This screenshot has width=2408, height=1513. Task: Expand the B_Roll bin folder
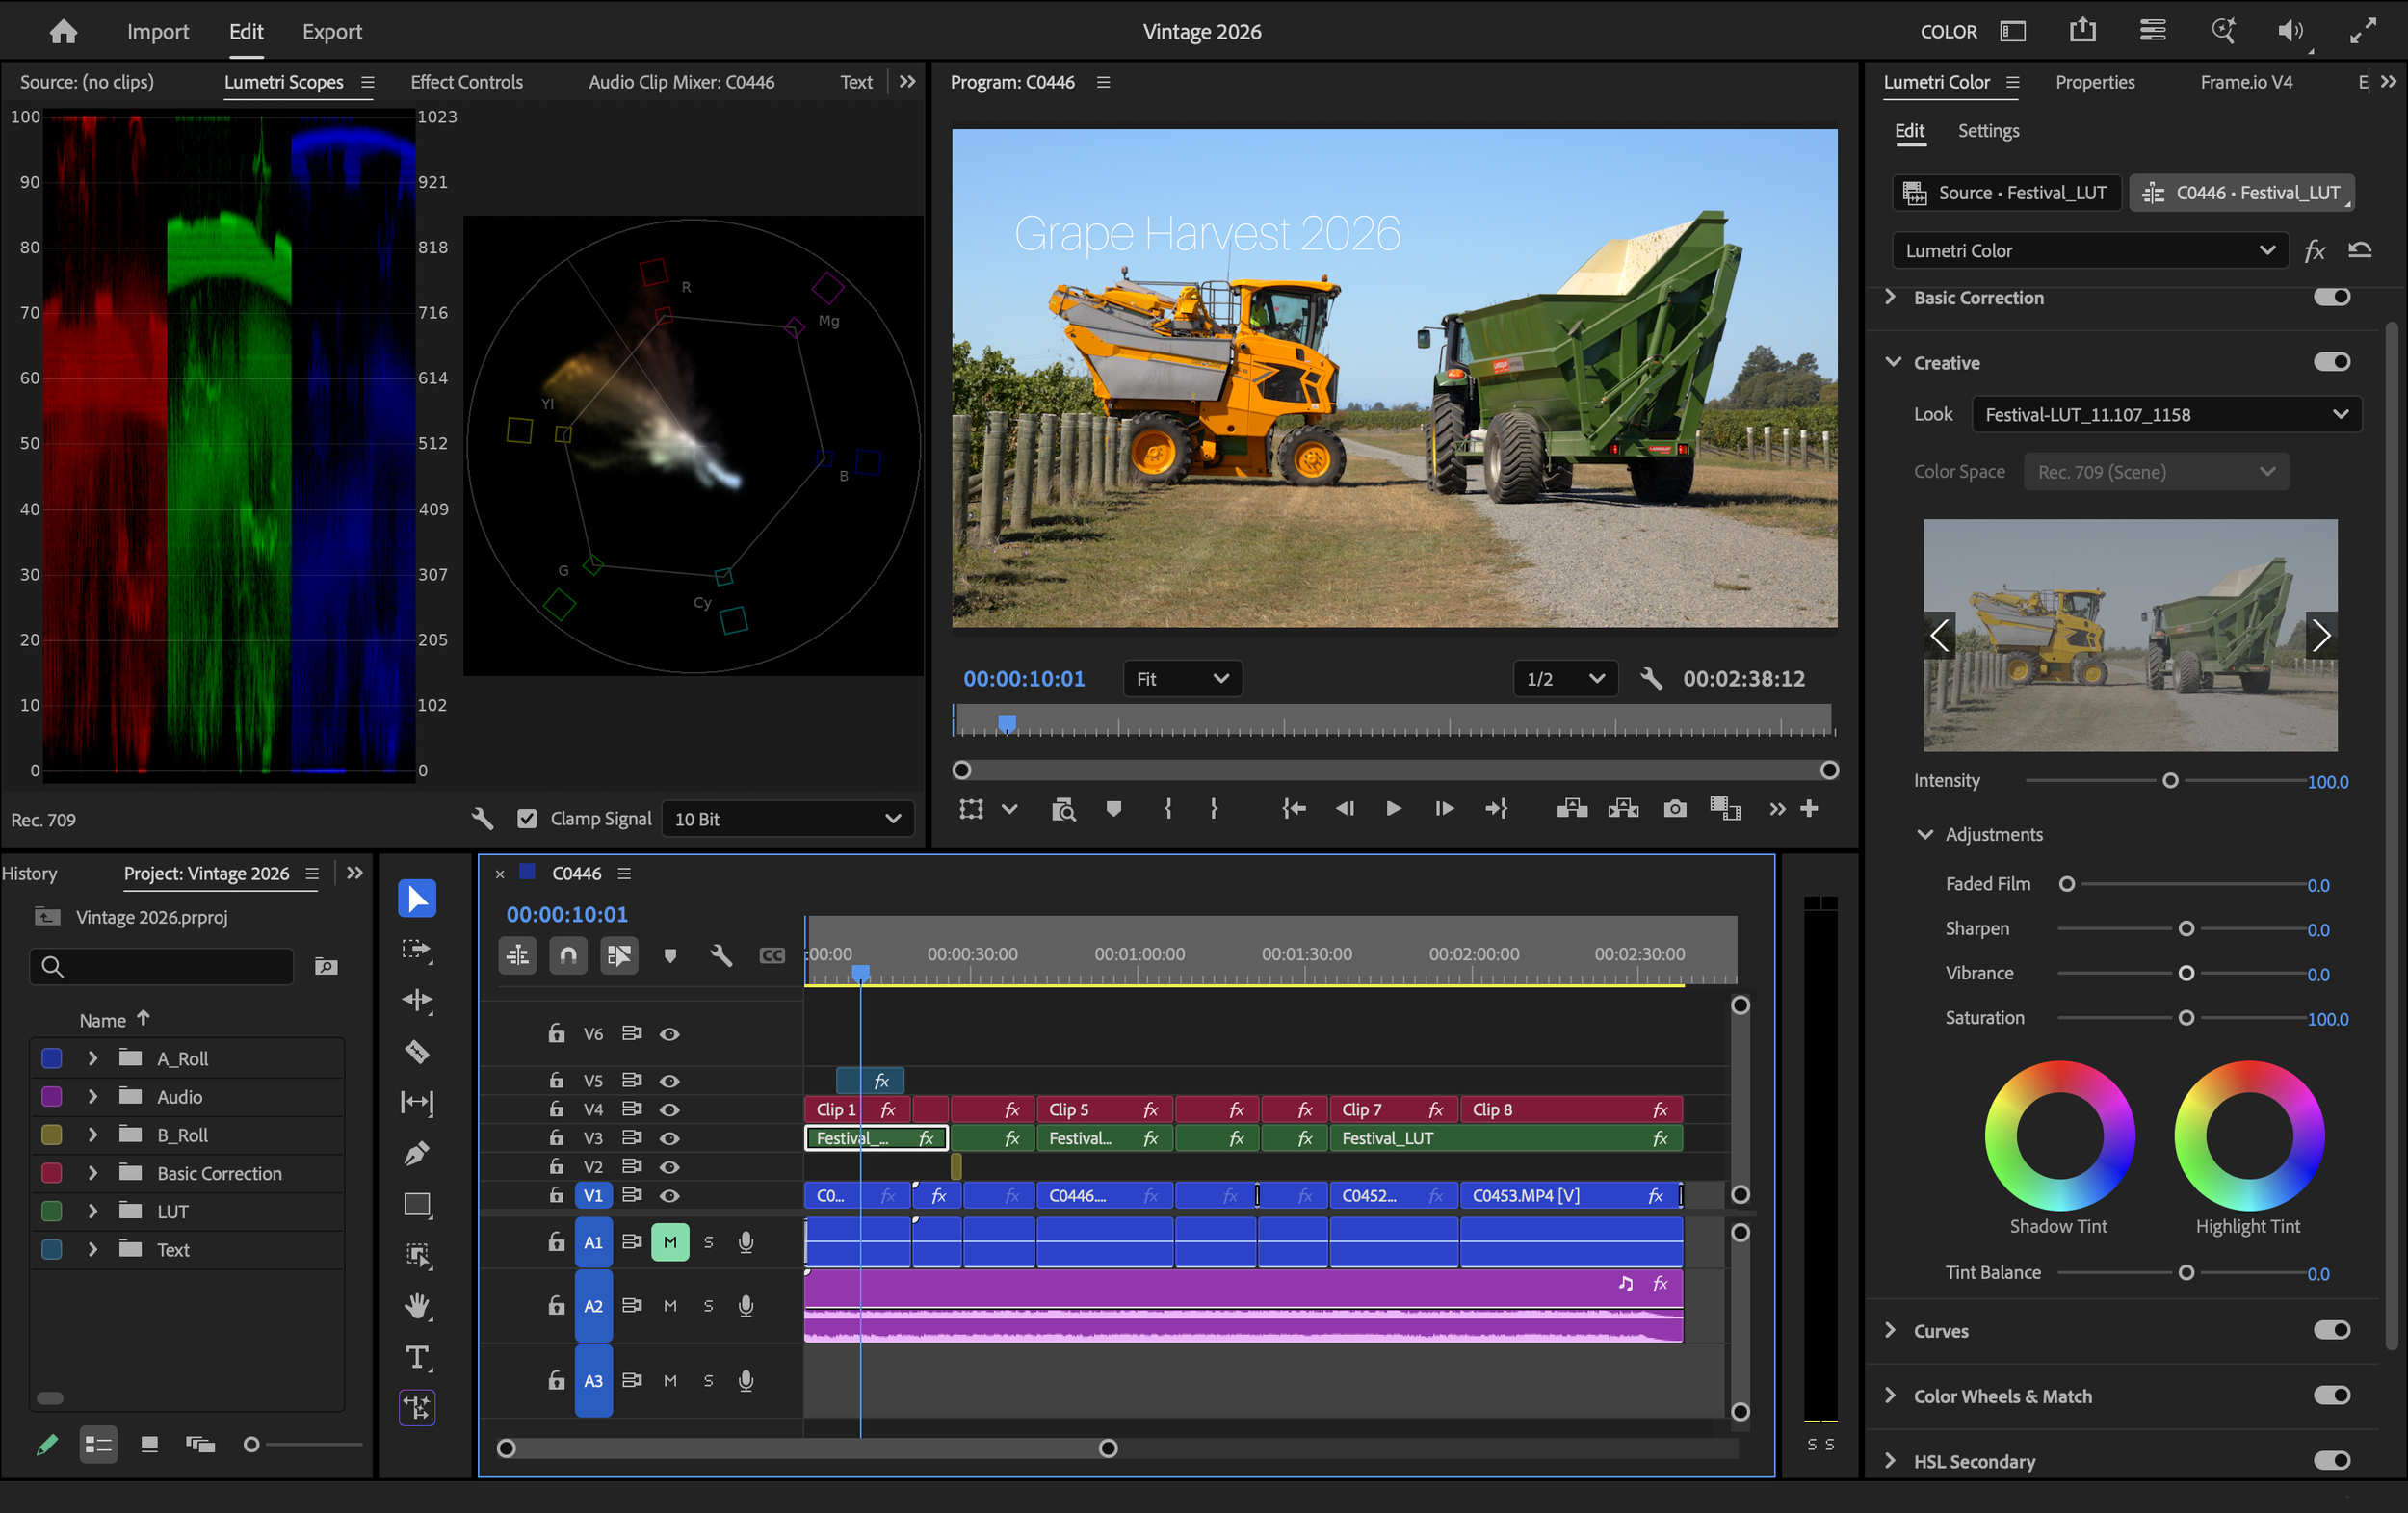(x=93, y=1135)
